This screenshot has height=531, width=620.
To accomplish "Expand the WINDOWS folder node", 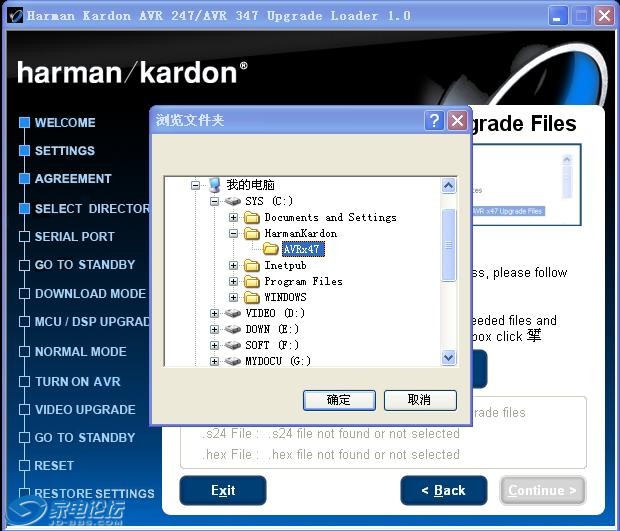I will [233, 297].
